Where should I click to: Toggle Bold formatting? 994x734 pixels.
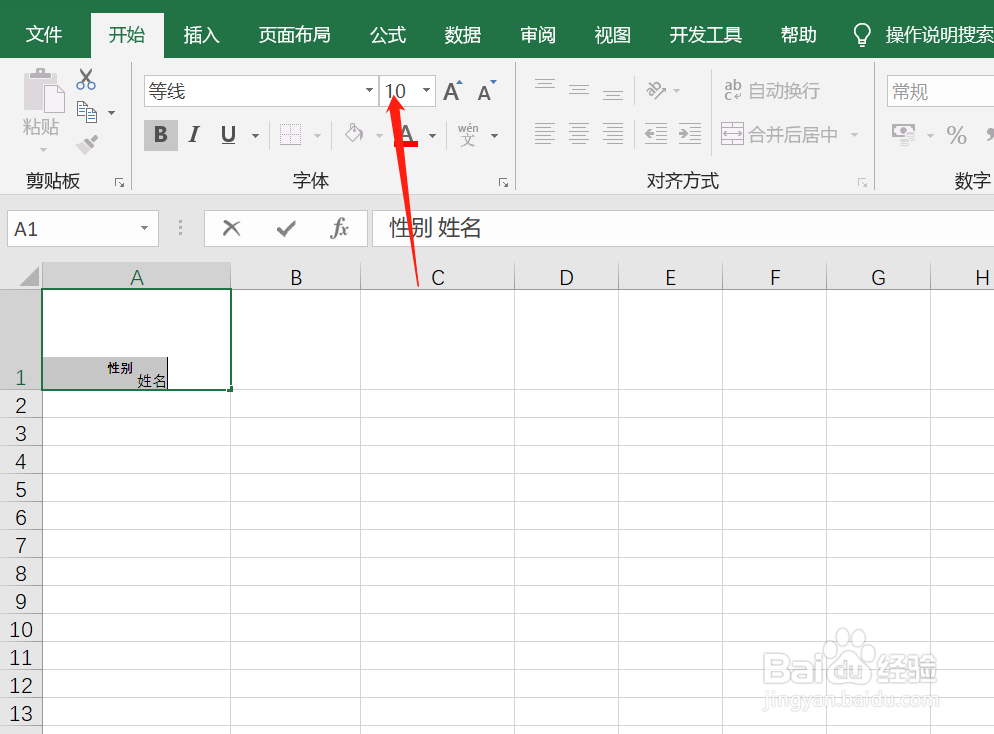tap(160, 134)
